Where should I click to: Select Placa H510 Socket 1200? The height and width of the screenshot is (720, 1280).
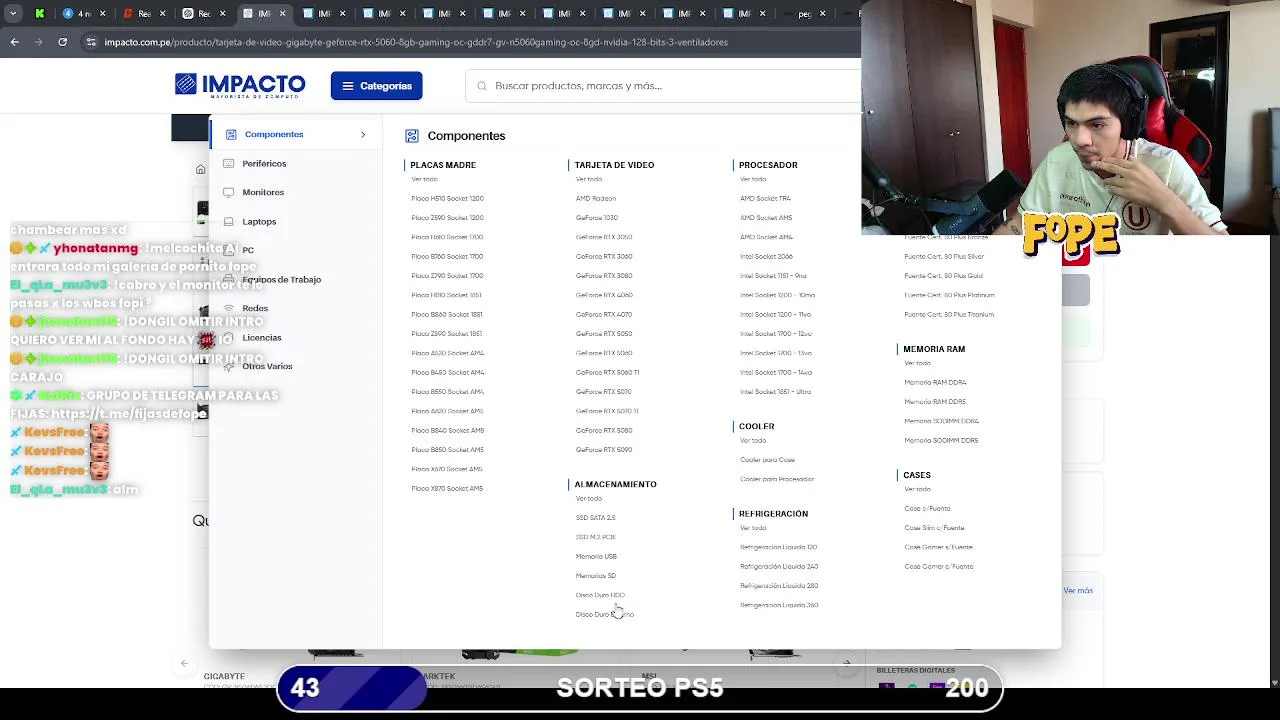coord(447,198)
